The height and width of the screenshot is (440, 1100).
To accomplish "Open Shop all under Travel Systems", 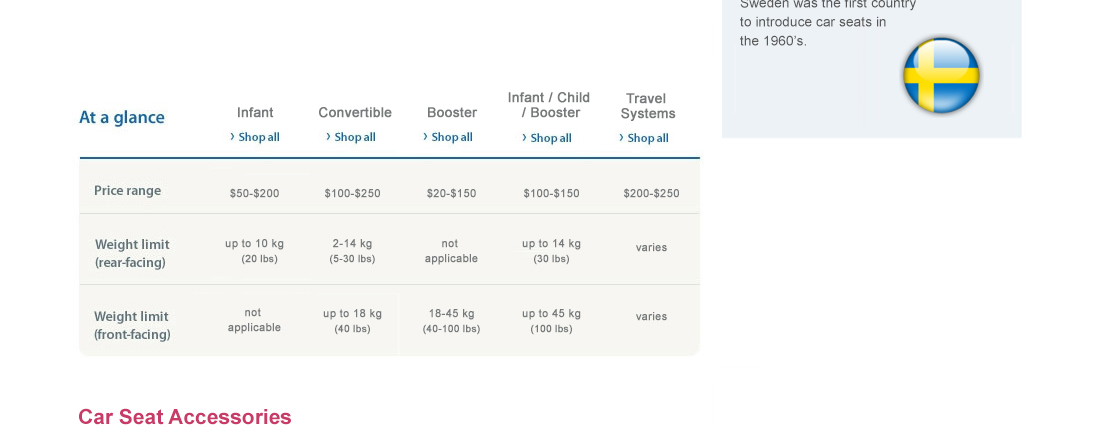I will pyautogui.click(x=647, y=138).
